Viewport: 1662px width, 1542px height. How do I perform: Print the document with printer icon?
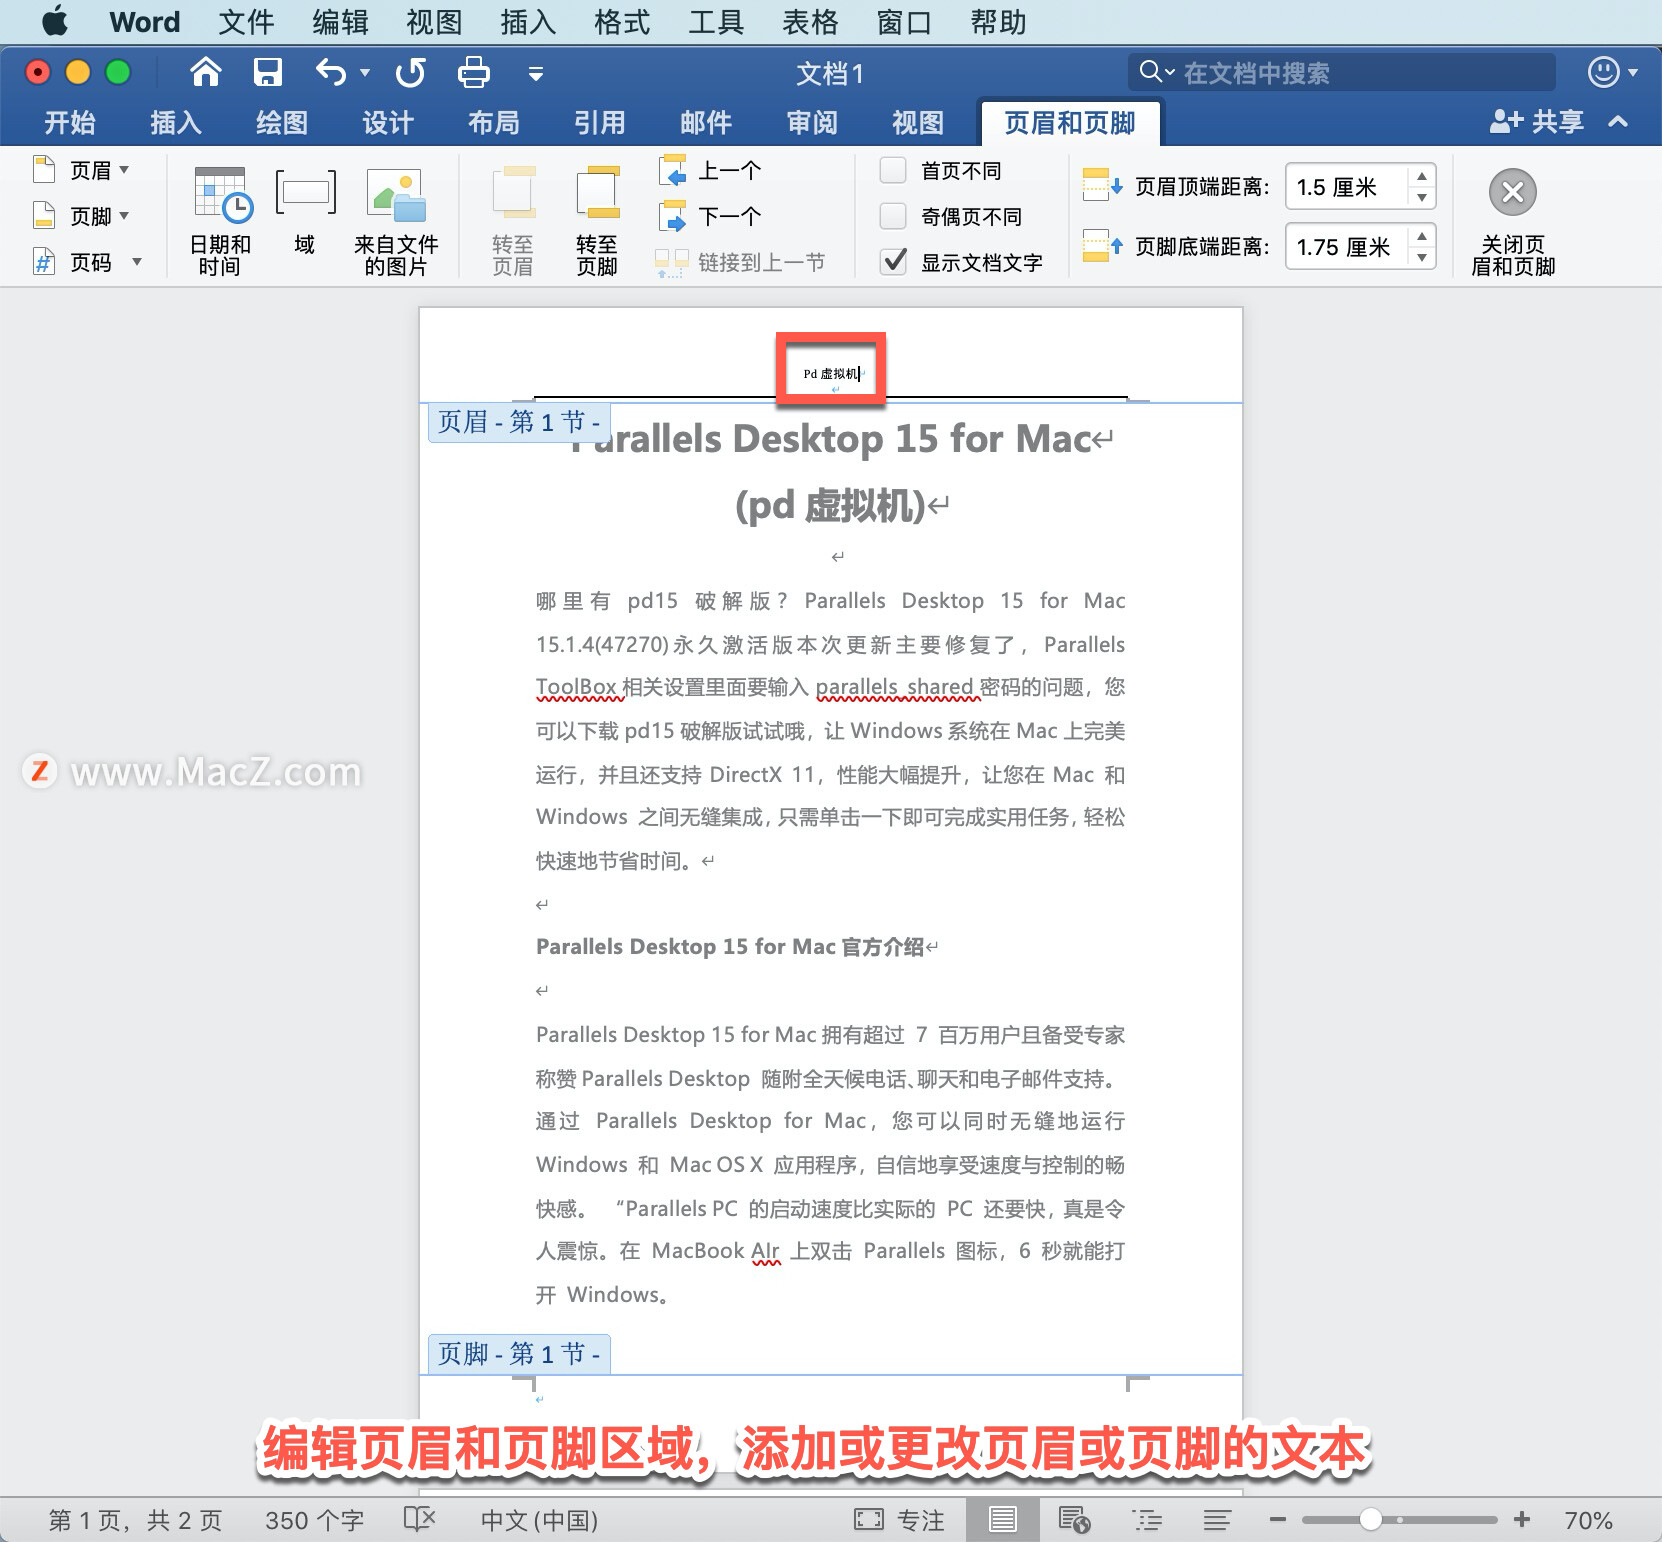click(473, 72)
